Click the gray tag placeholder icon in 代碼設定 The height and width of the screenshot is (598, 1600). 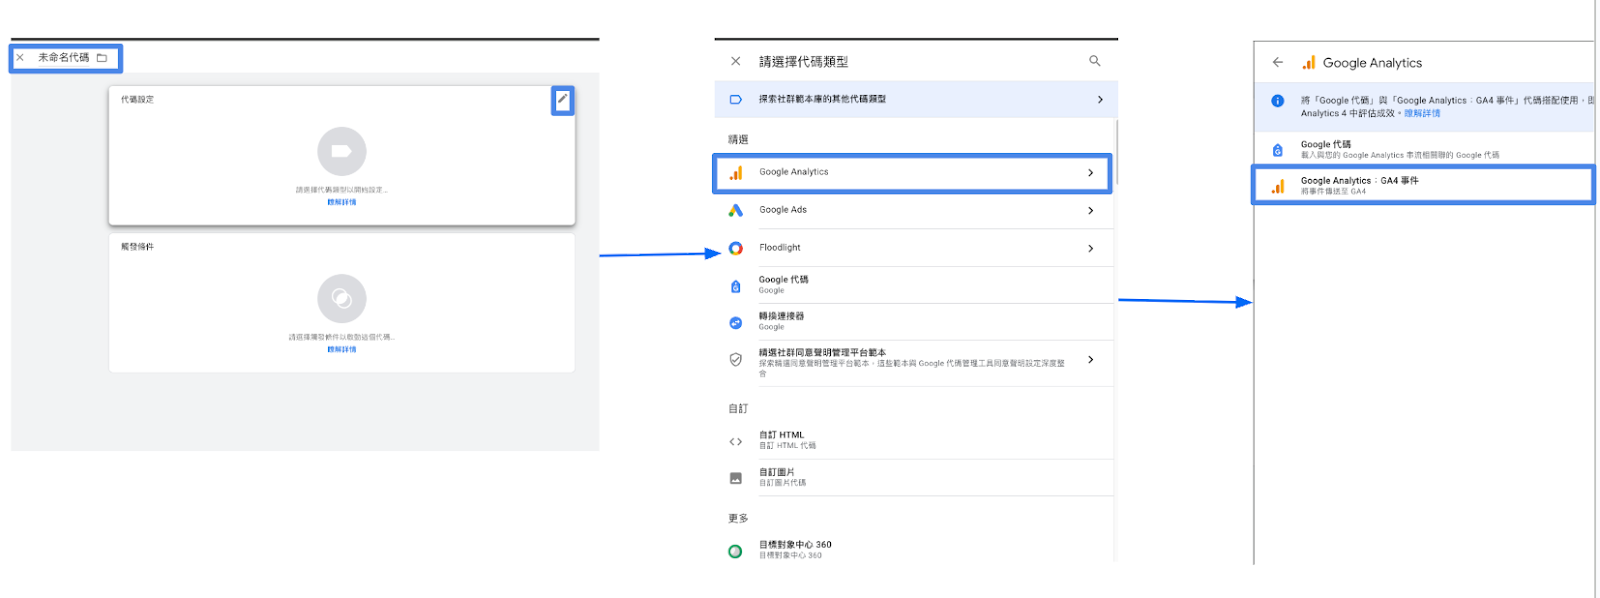(x=342, y=152)
